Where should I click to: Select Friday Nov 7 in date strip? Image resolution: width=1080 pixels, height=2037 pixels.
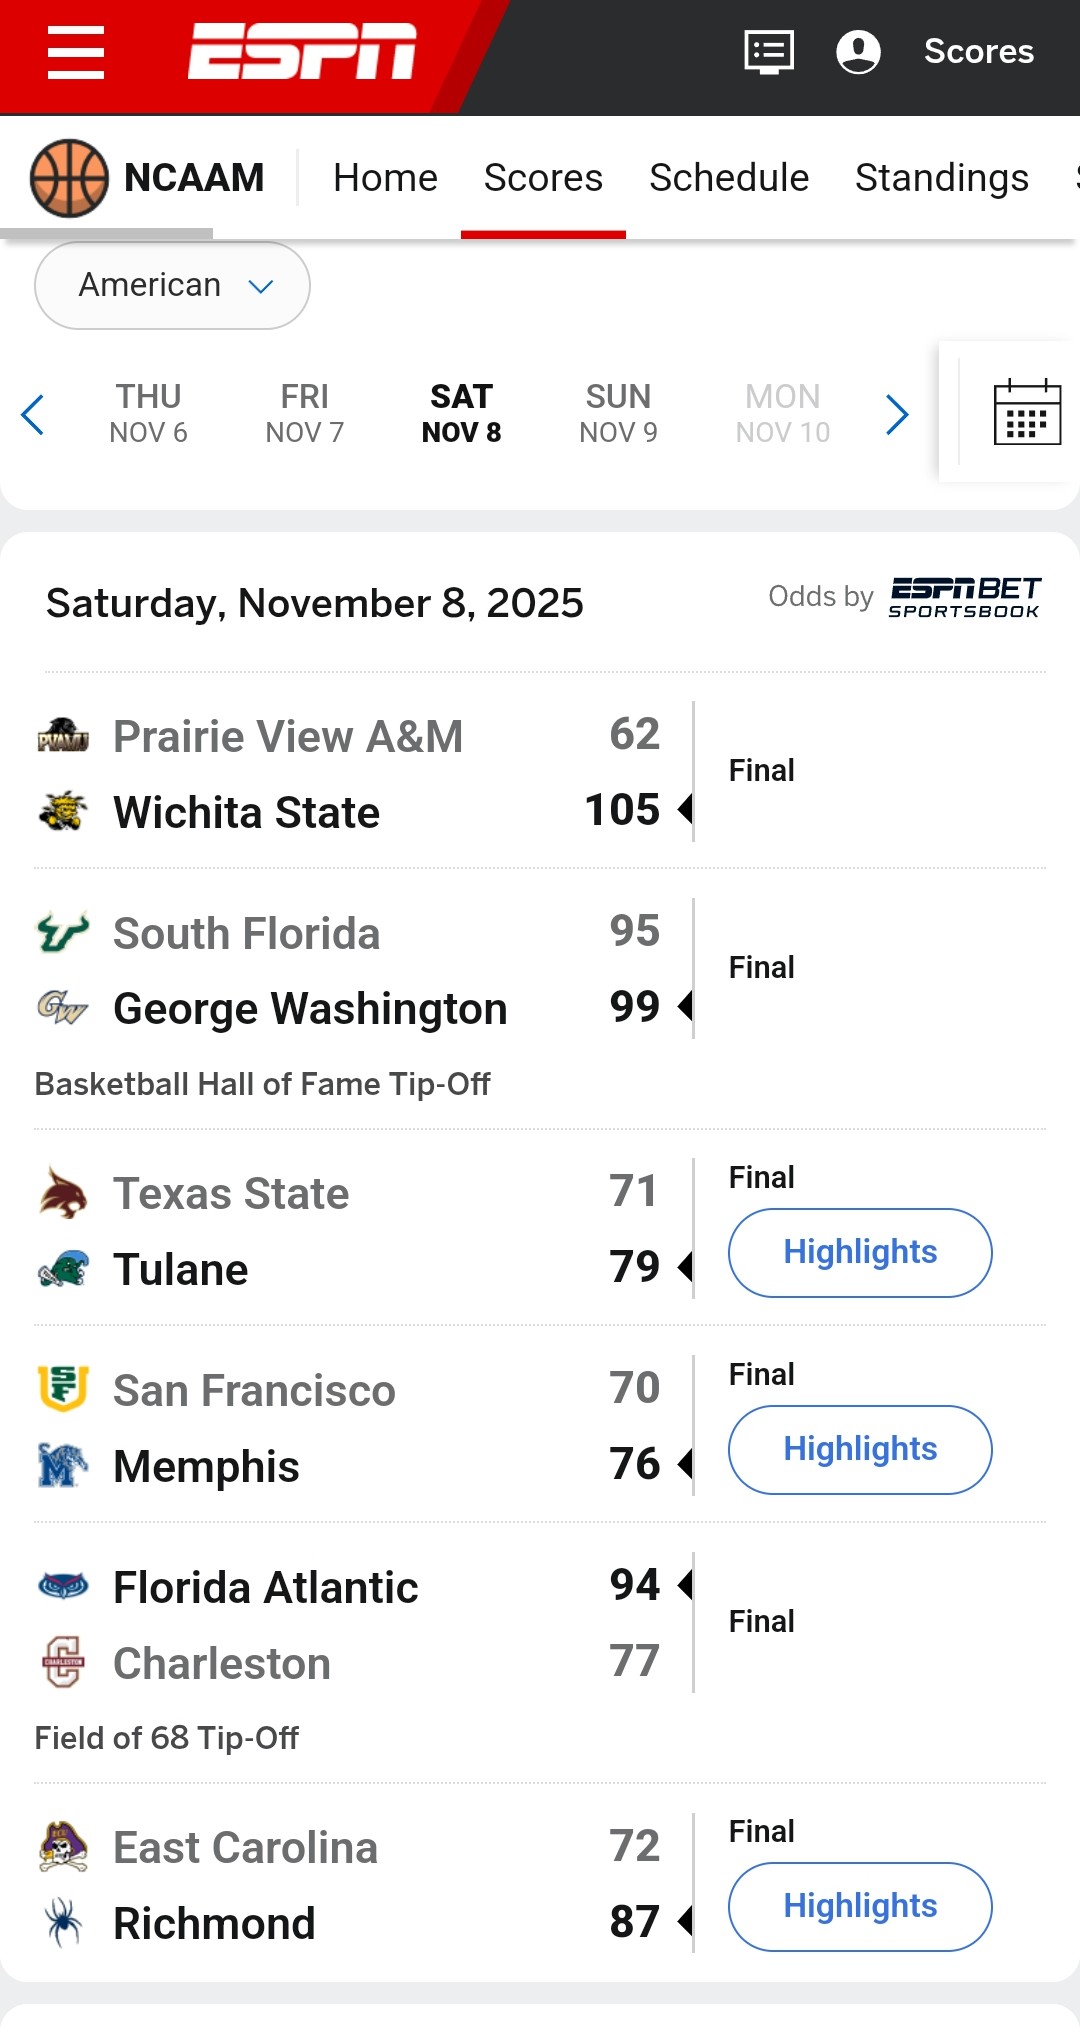[305, 413]
